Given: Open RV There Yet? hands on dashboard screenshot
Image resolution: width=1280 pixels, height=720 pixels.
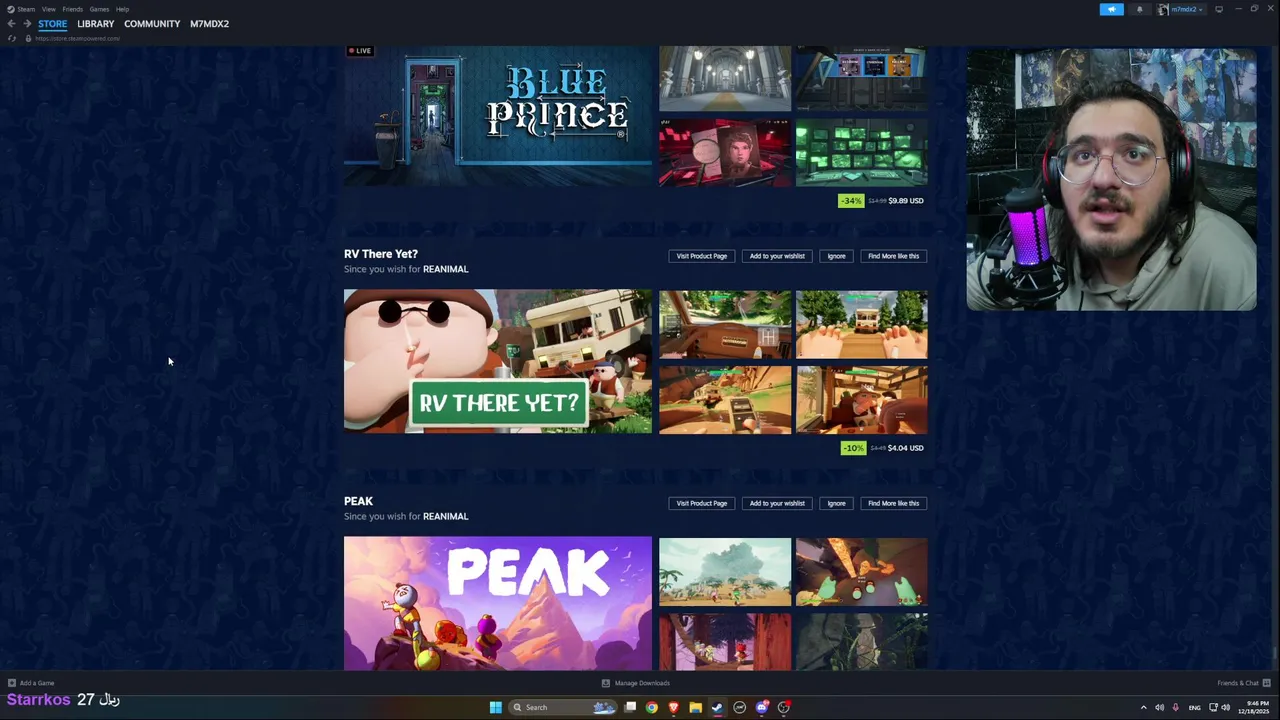Looking at the screenshot, I should [862, 325].
